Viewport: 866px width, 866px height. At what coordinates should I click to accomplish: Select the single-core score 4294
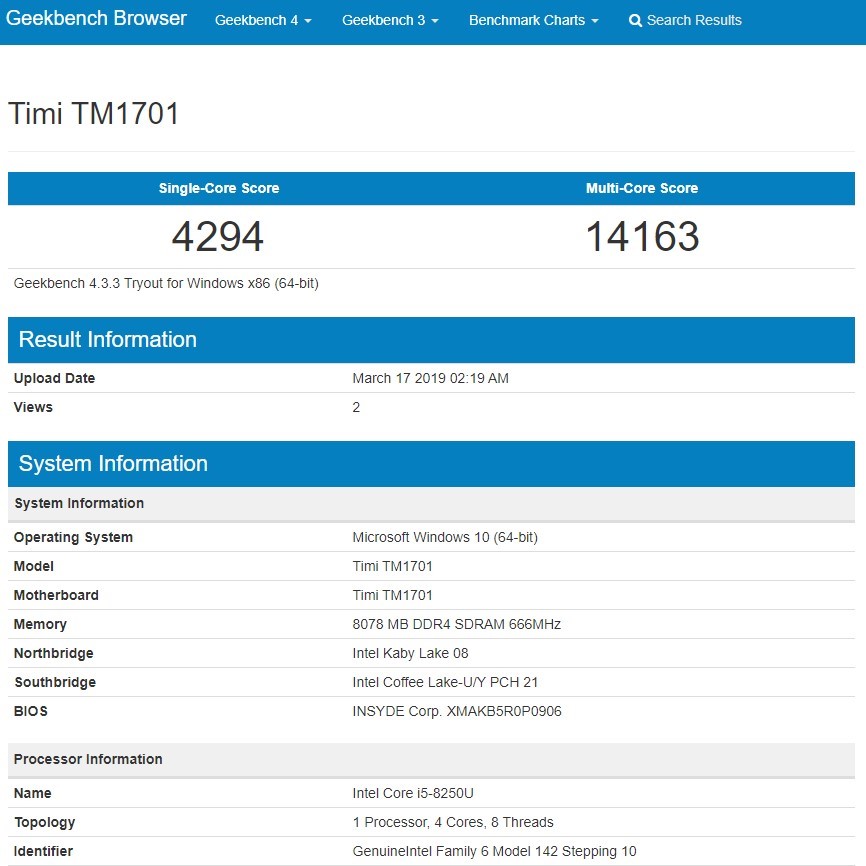(218, 237)
